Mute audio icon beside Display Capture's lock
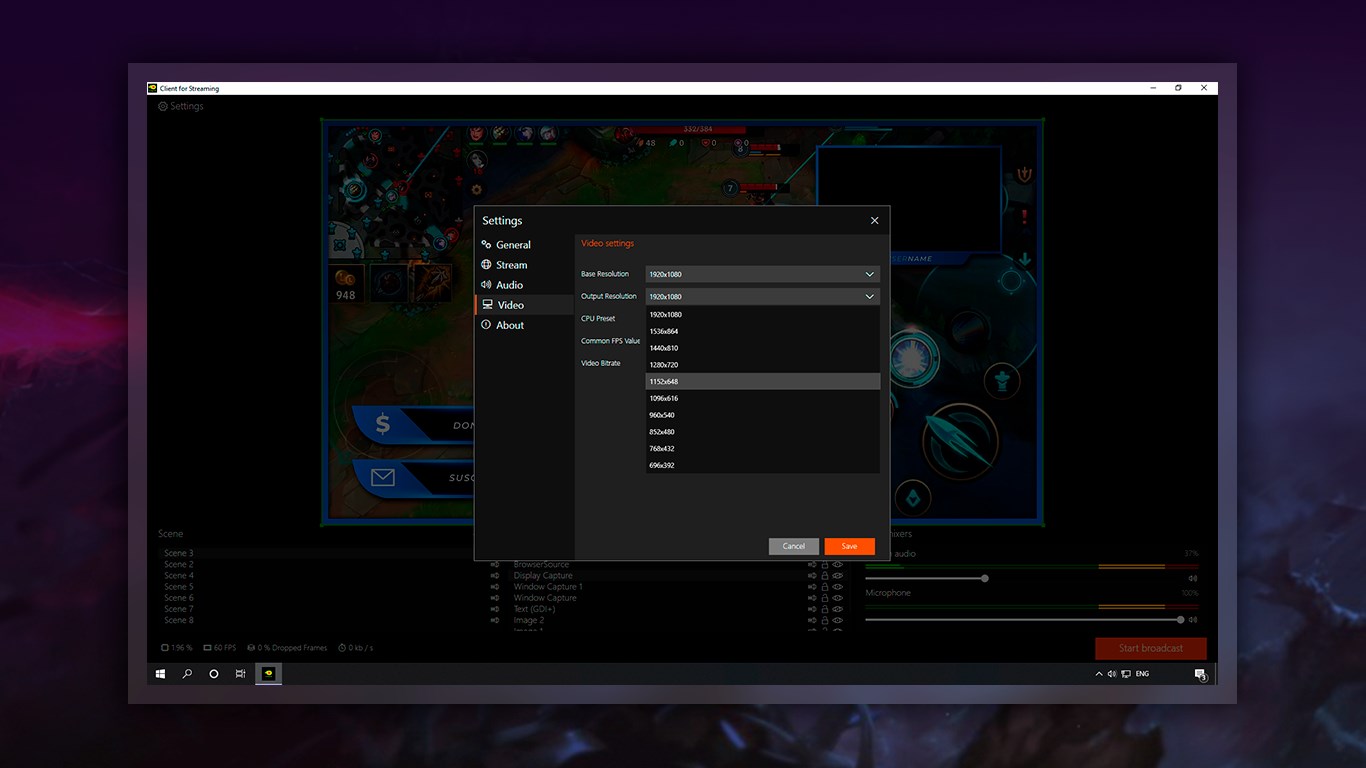The image size is (1366, 768). [x=812, y=576]
